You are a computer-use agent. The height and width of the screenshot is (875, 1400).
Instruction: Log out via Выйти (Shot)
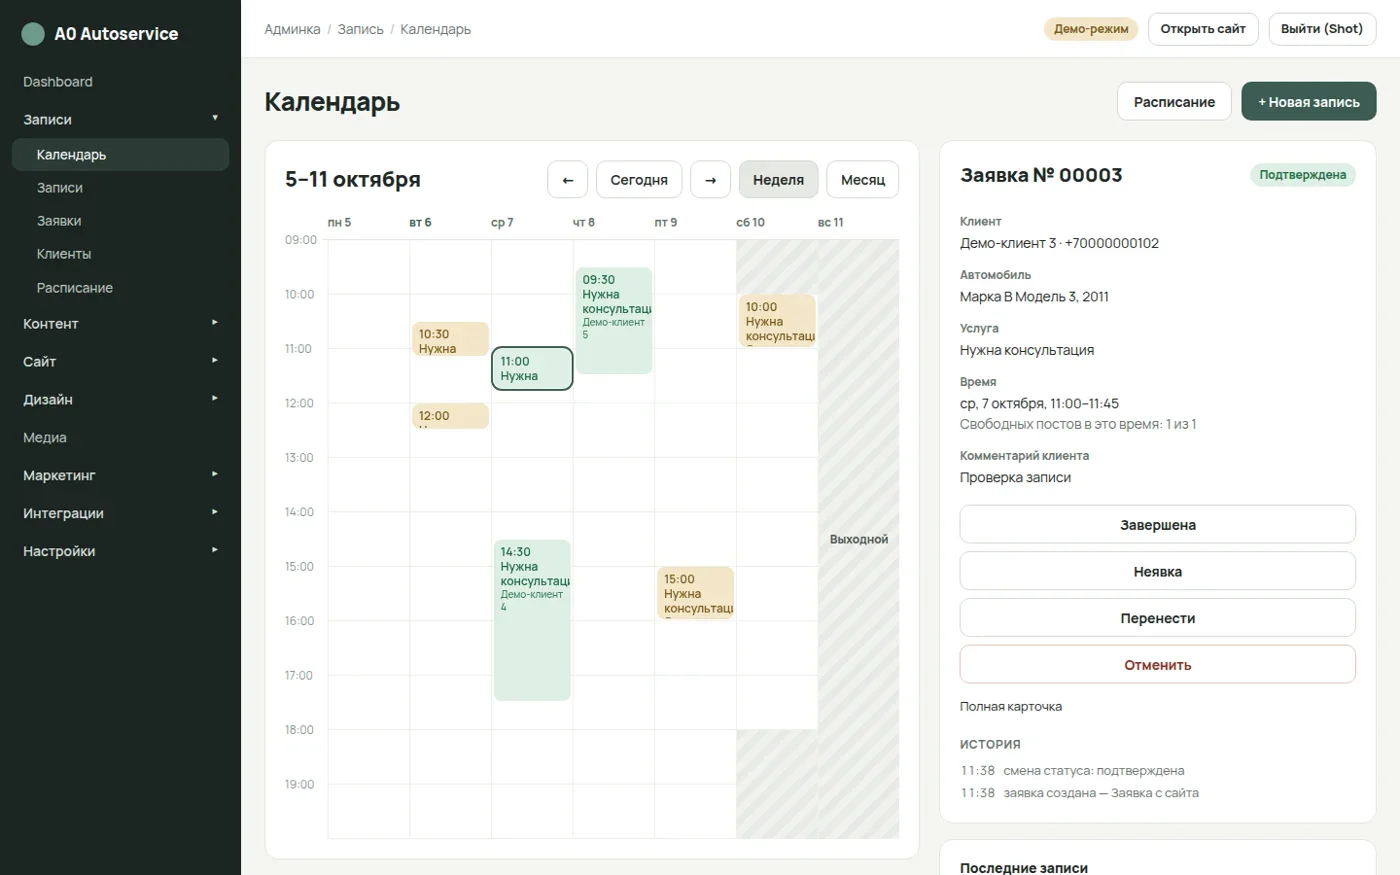[x=1322, y=29]
